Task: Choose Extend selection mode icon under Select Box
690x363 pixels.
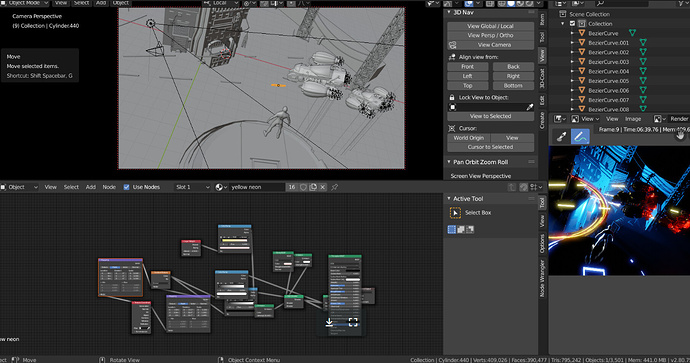Action: pos(461,229)
